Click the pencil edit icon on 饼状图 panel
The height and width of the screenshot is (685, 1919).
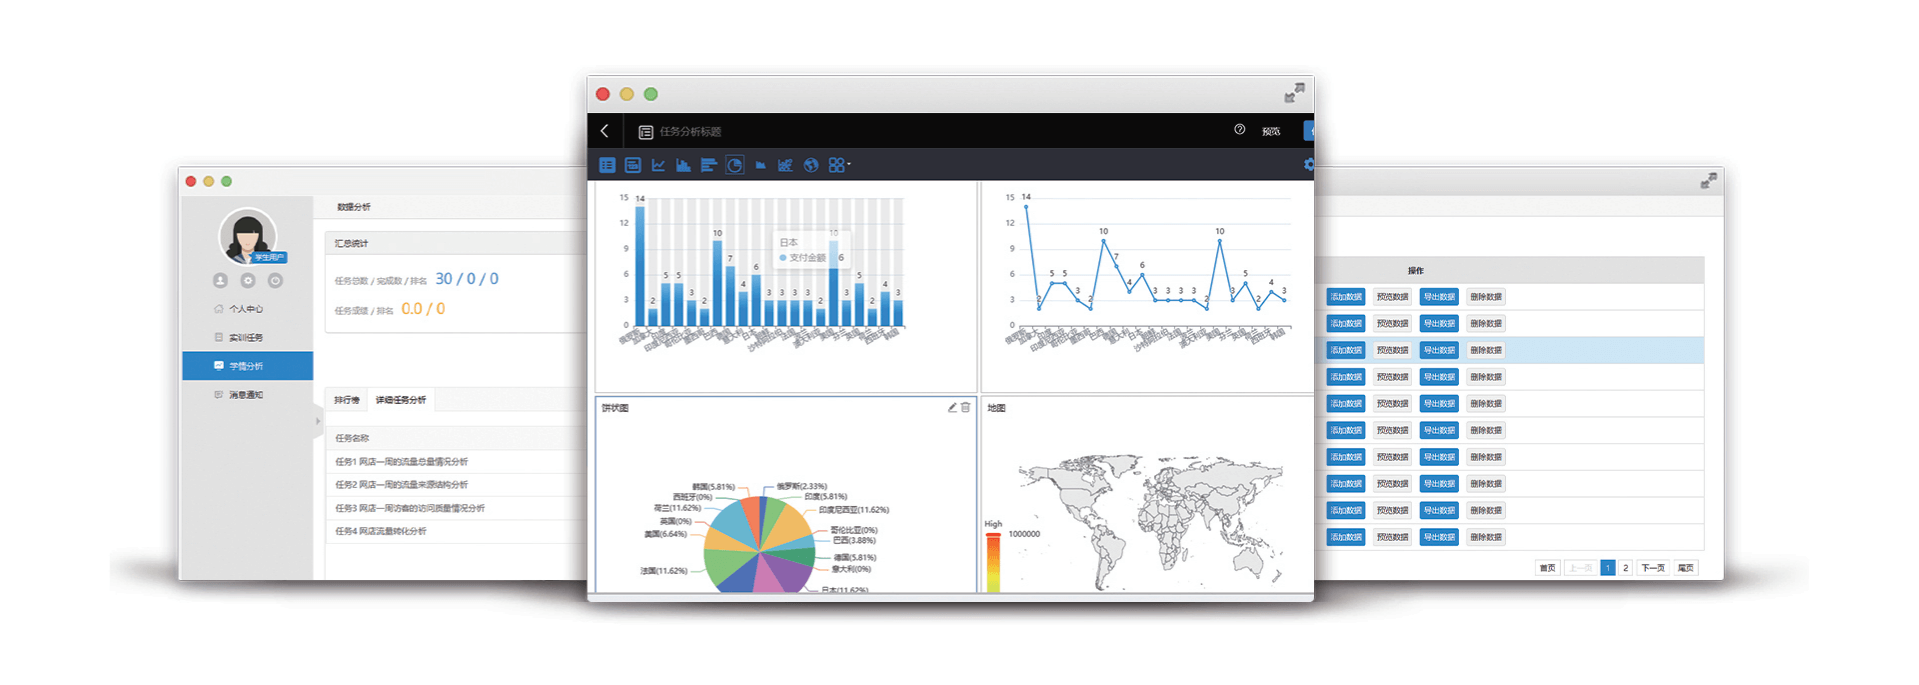pyautogui.click(x=952, y=408)
